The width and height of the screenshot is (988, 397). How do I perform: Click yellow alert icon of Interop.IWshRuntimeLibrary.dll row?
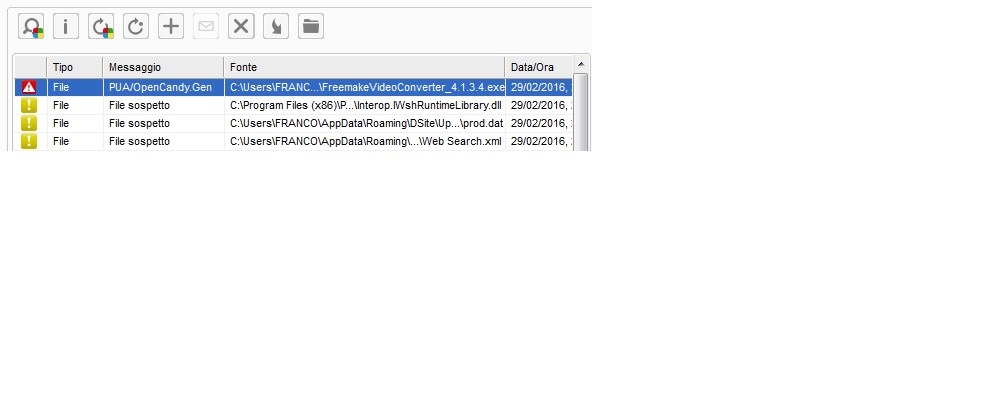[x=29, y=105]
